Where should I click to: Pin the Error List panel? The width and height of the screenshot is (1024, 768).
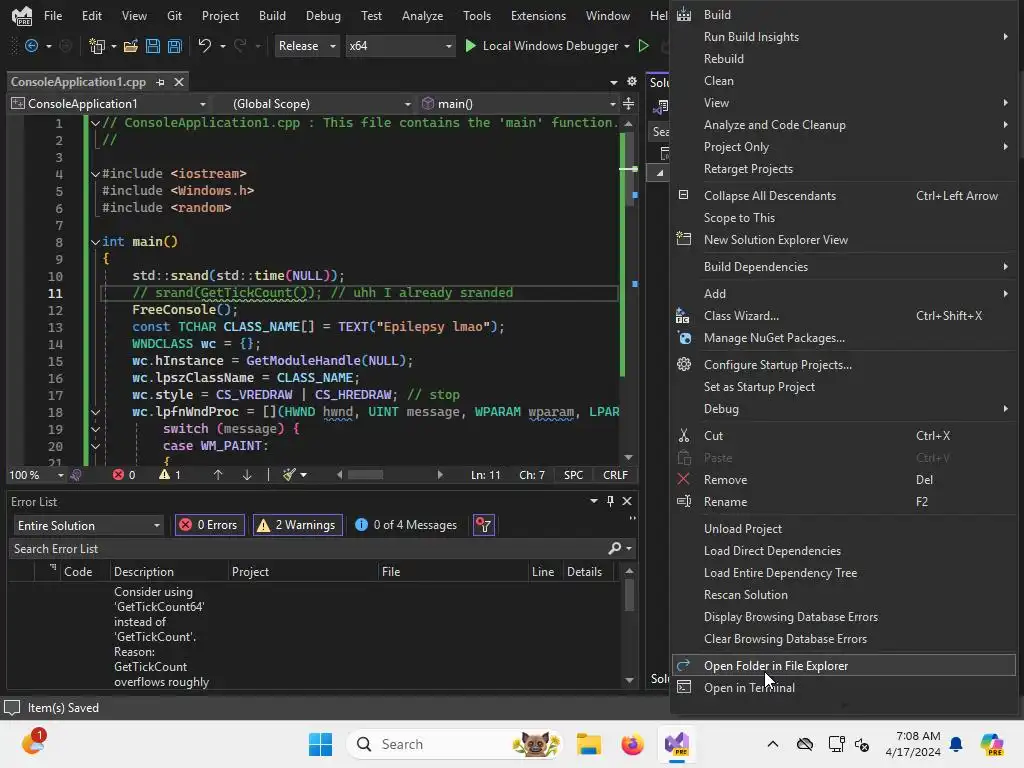point(610,501)
